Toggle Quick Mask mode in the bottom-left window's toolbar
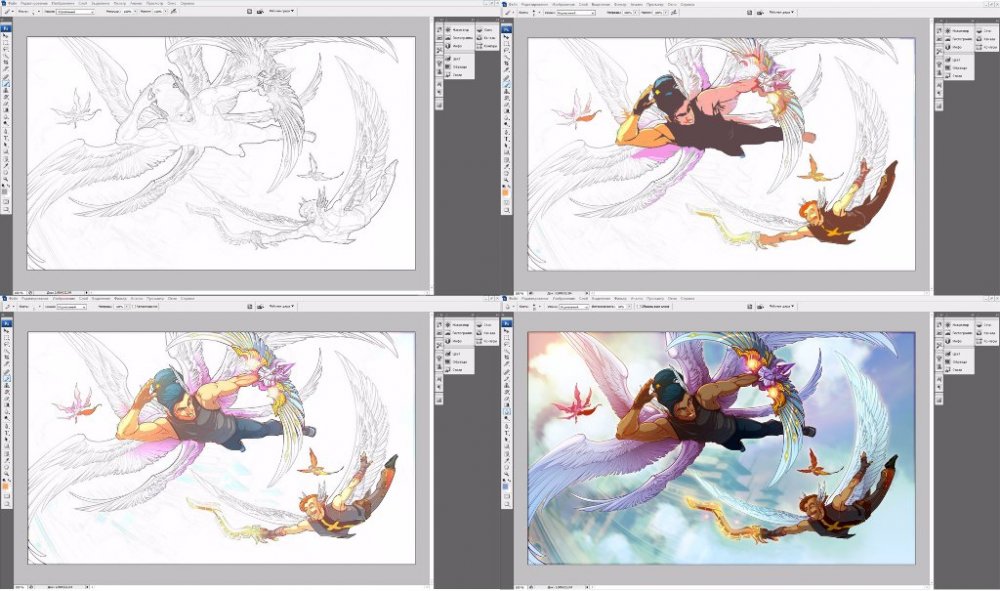Screen dimensions: 1000x591 pos(6,497)
